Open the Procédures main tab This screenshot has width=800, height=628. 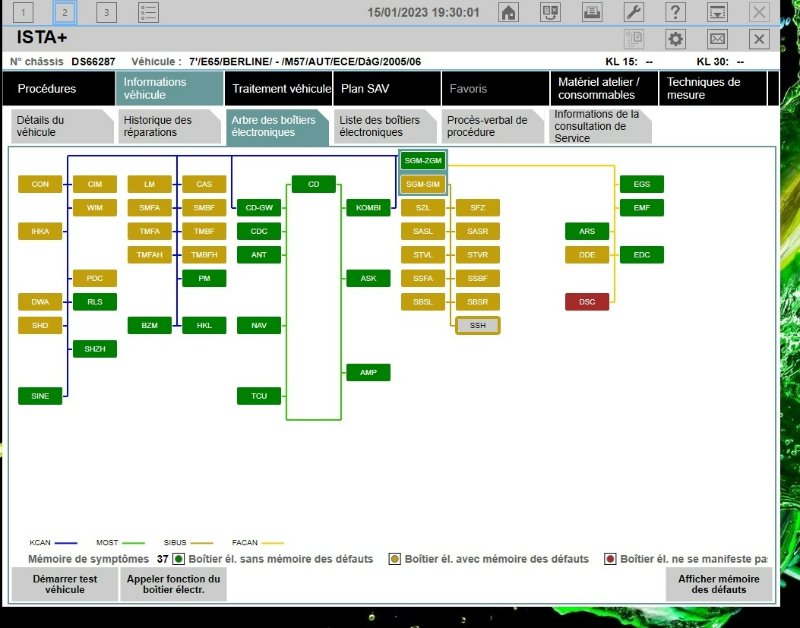pos(59,88)
